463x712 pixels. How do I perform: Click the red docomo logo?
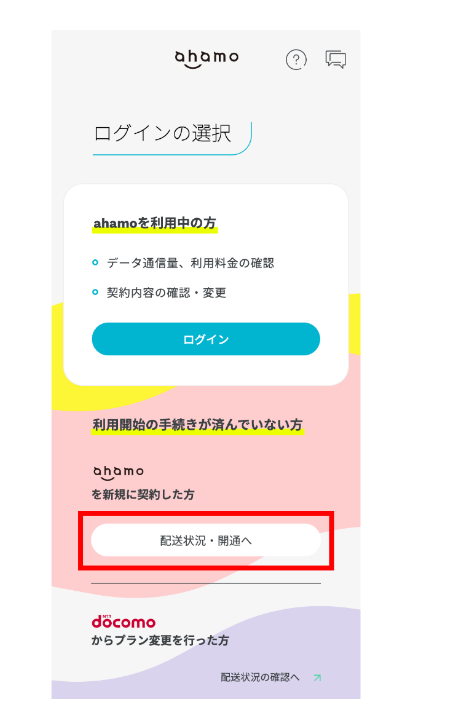tap(123, 622)
